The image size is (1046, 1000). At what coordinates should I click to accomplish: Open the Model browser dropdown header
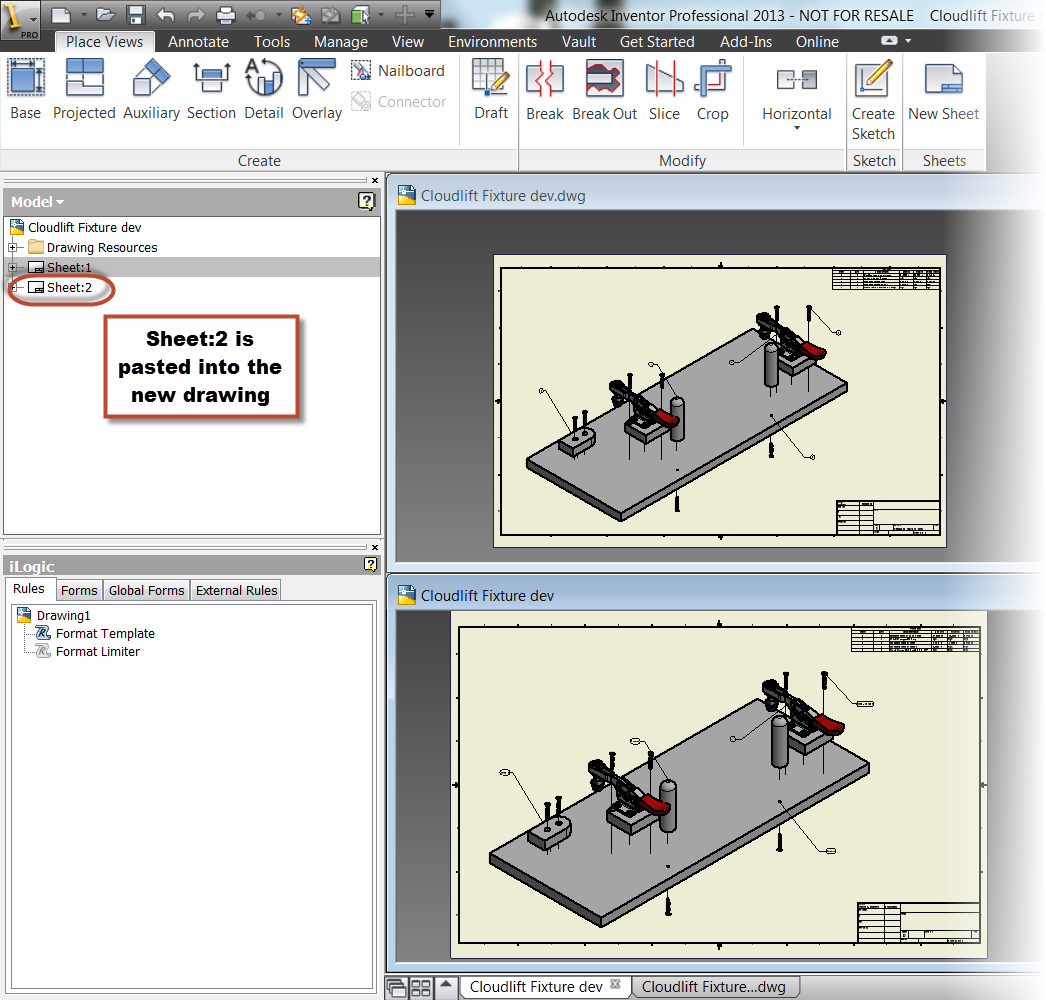37,201
